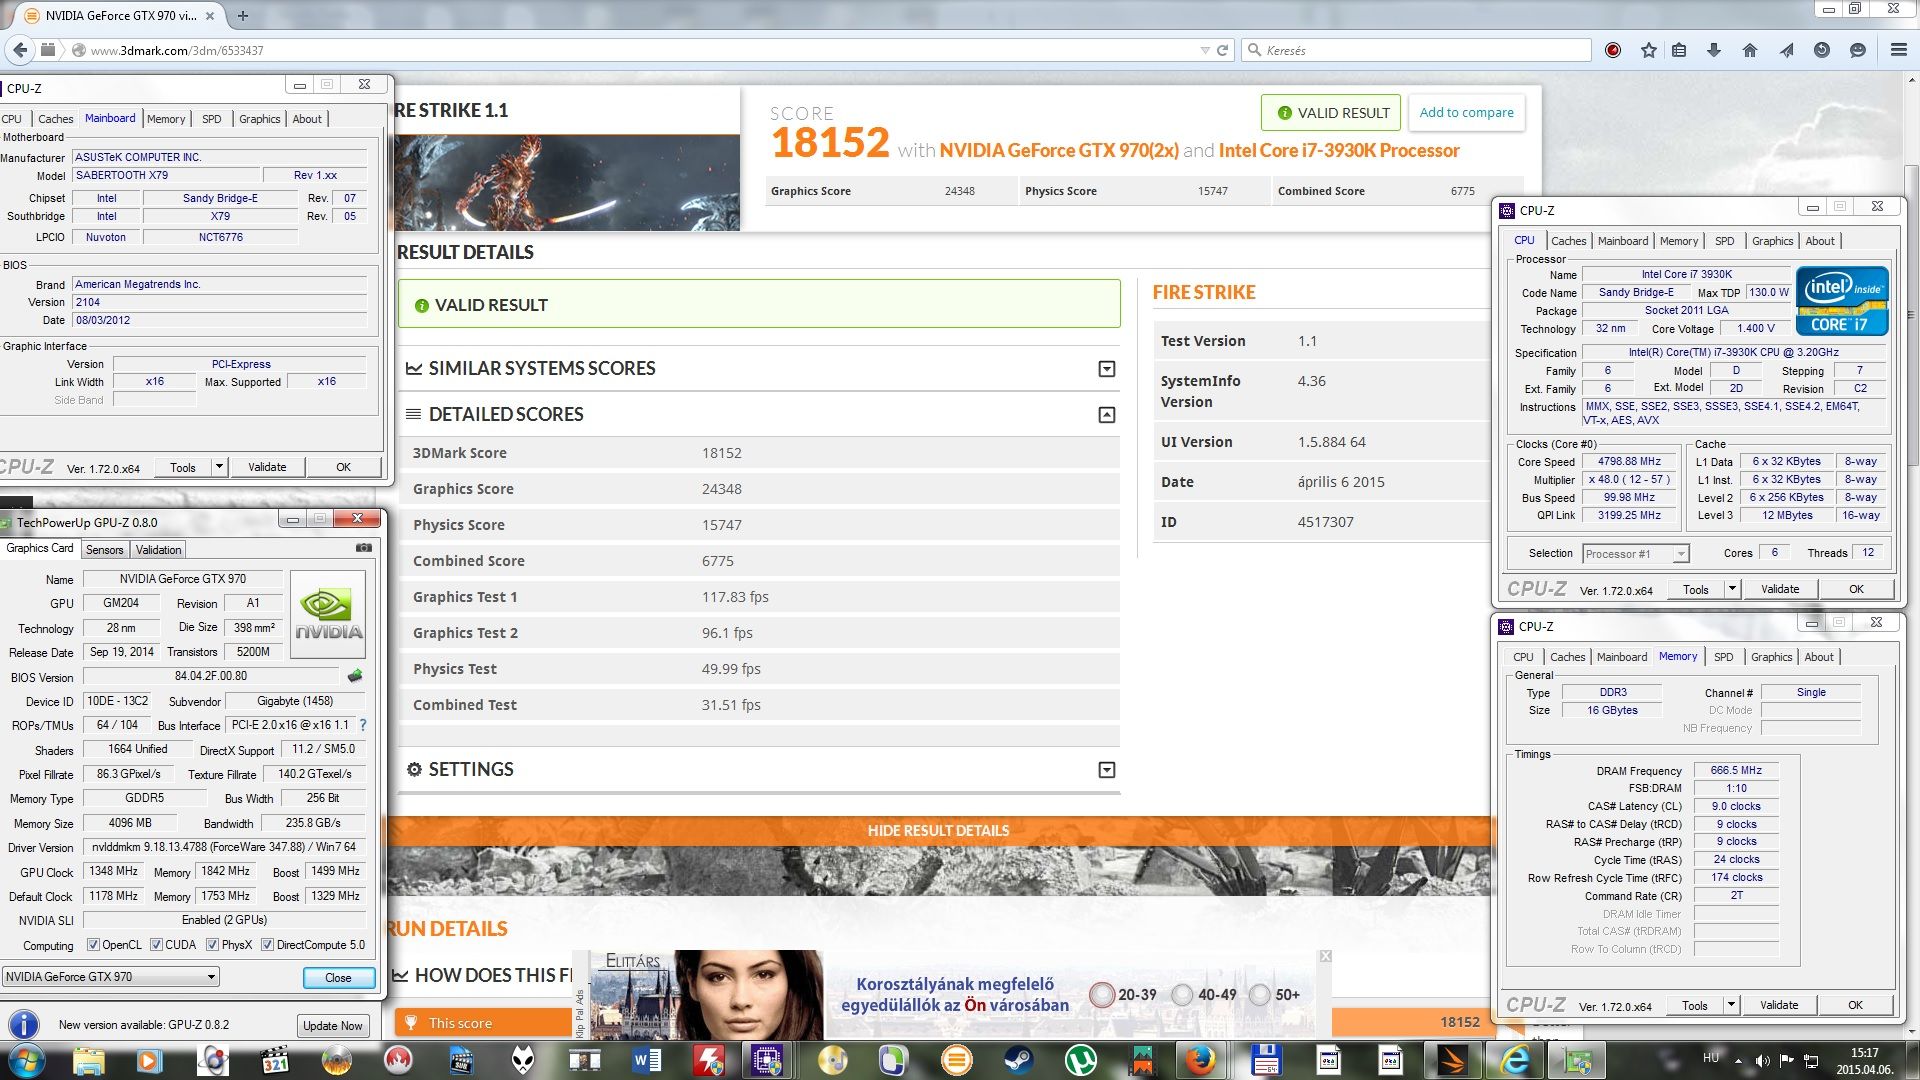Go to the Firefox home page icon
Image resolution: width=1920 pixels, height=1080 pixels.
coord(1749,50)
